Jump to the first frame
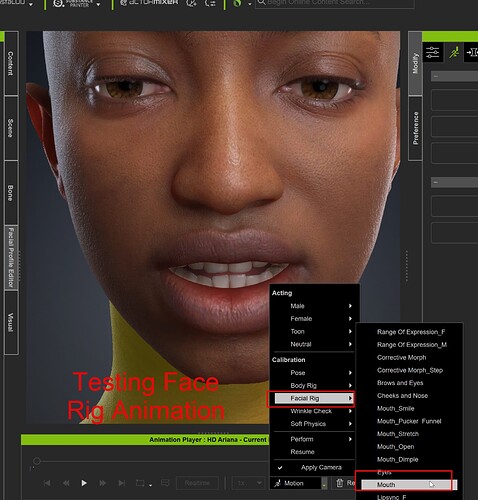This screenshot has height=500, width=478. (x=47, y=483)
